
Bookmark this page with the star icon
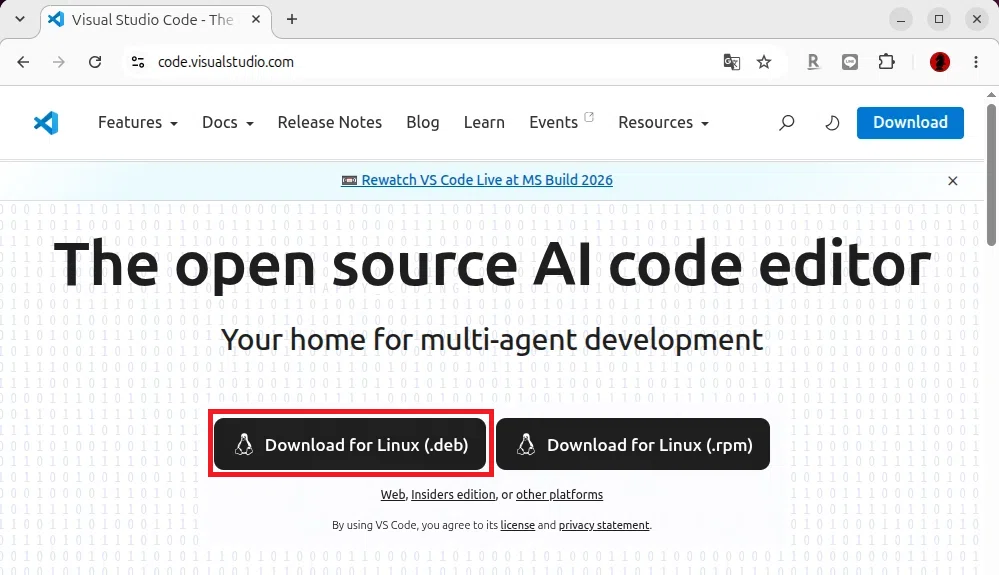tap(764, 62)
